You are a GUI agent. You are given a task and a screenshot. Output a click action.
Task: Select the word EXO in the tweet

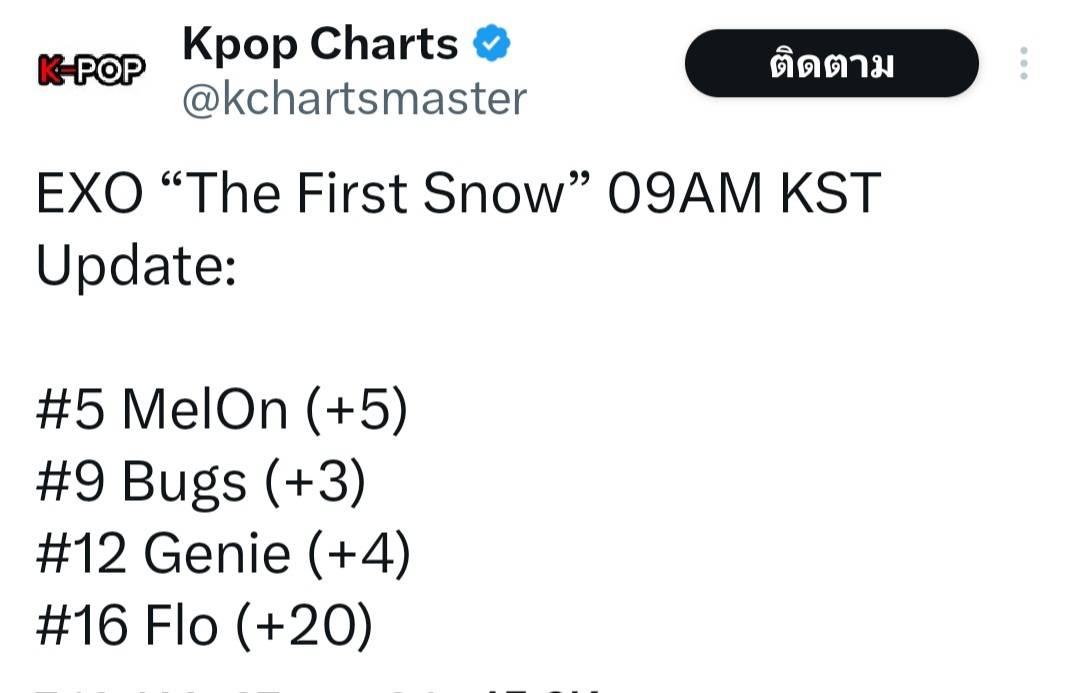tap(90, 193)
